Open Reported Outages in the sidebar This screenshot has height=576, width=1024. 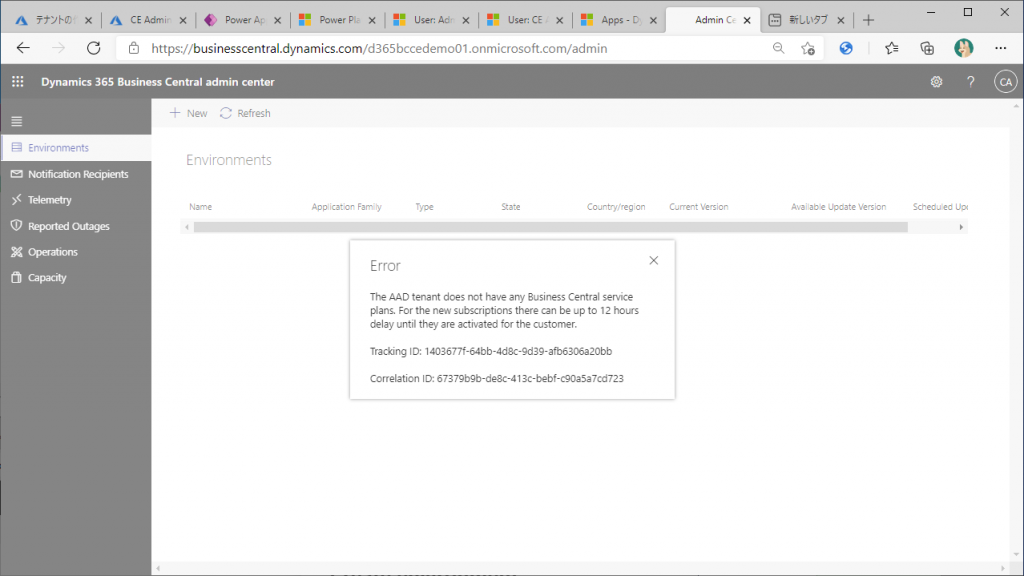pos(76,226)
